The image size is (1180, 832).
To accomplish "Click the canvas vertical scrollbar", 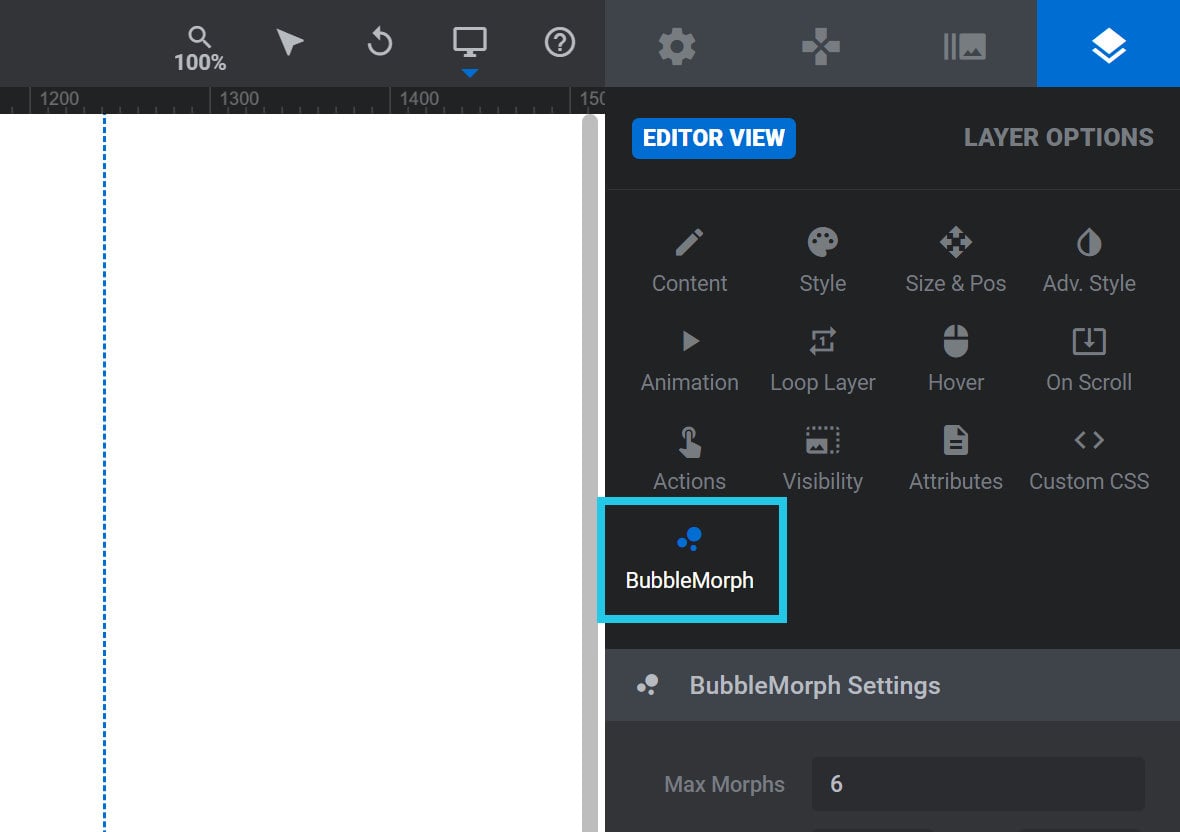I will (590, 473).
